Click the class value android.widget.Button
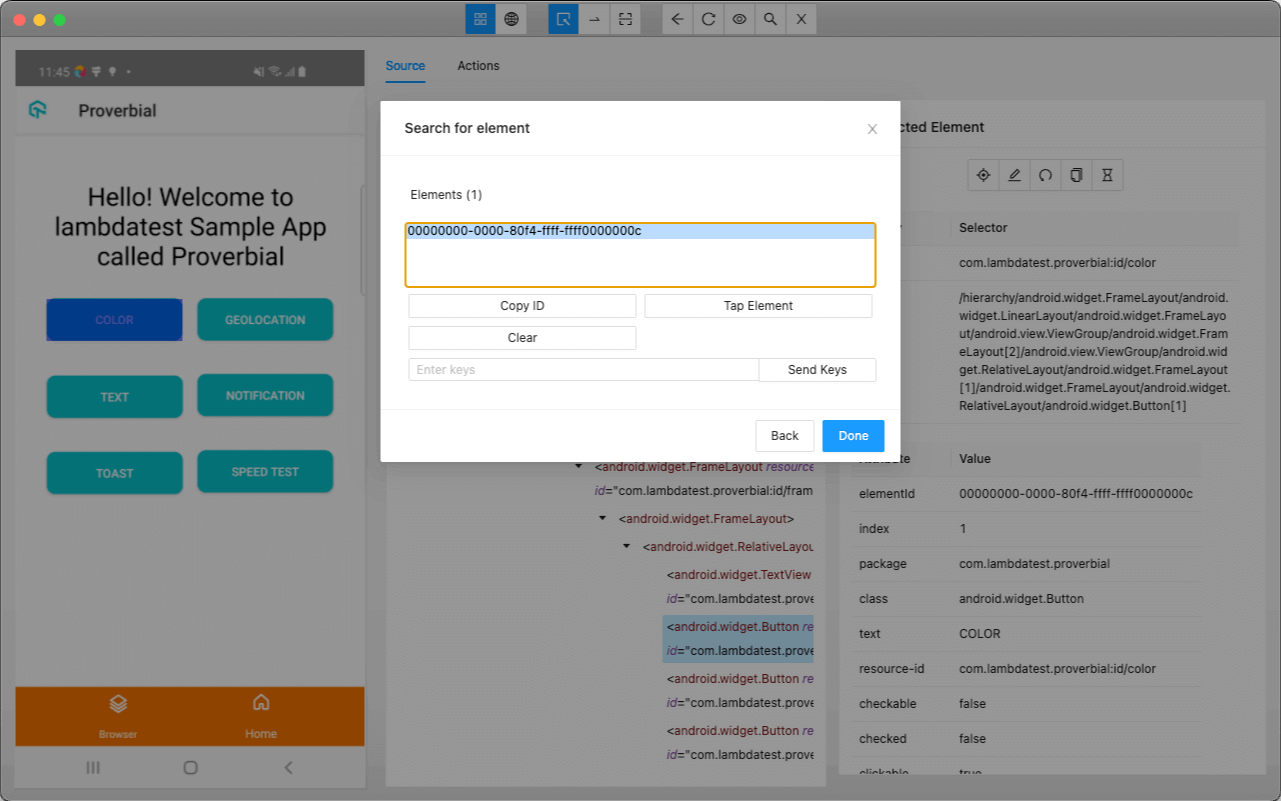The height and width of the screenshot is (801, 1281). [1021, 599]
